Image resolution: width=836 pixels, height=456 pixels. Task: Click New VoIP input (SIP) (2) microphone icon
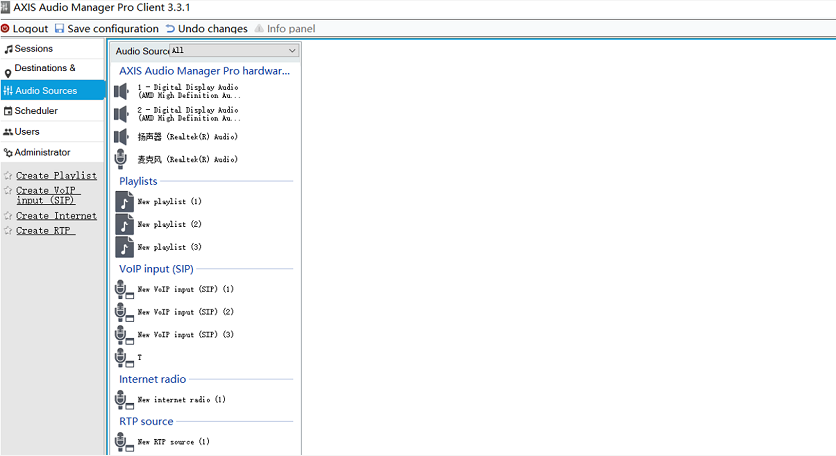[124, 313]
